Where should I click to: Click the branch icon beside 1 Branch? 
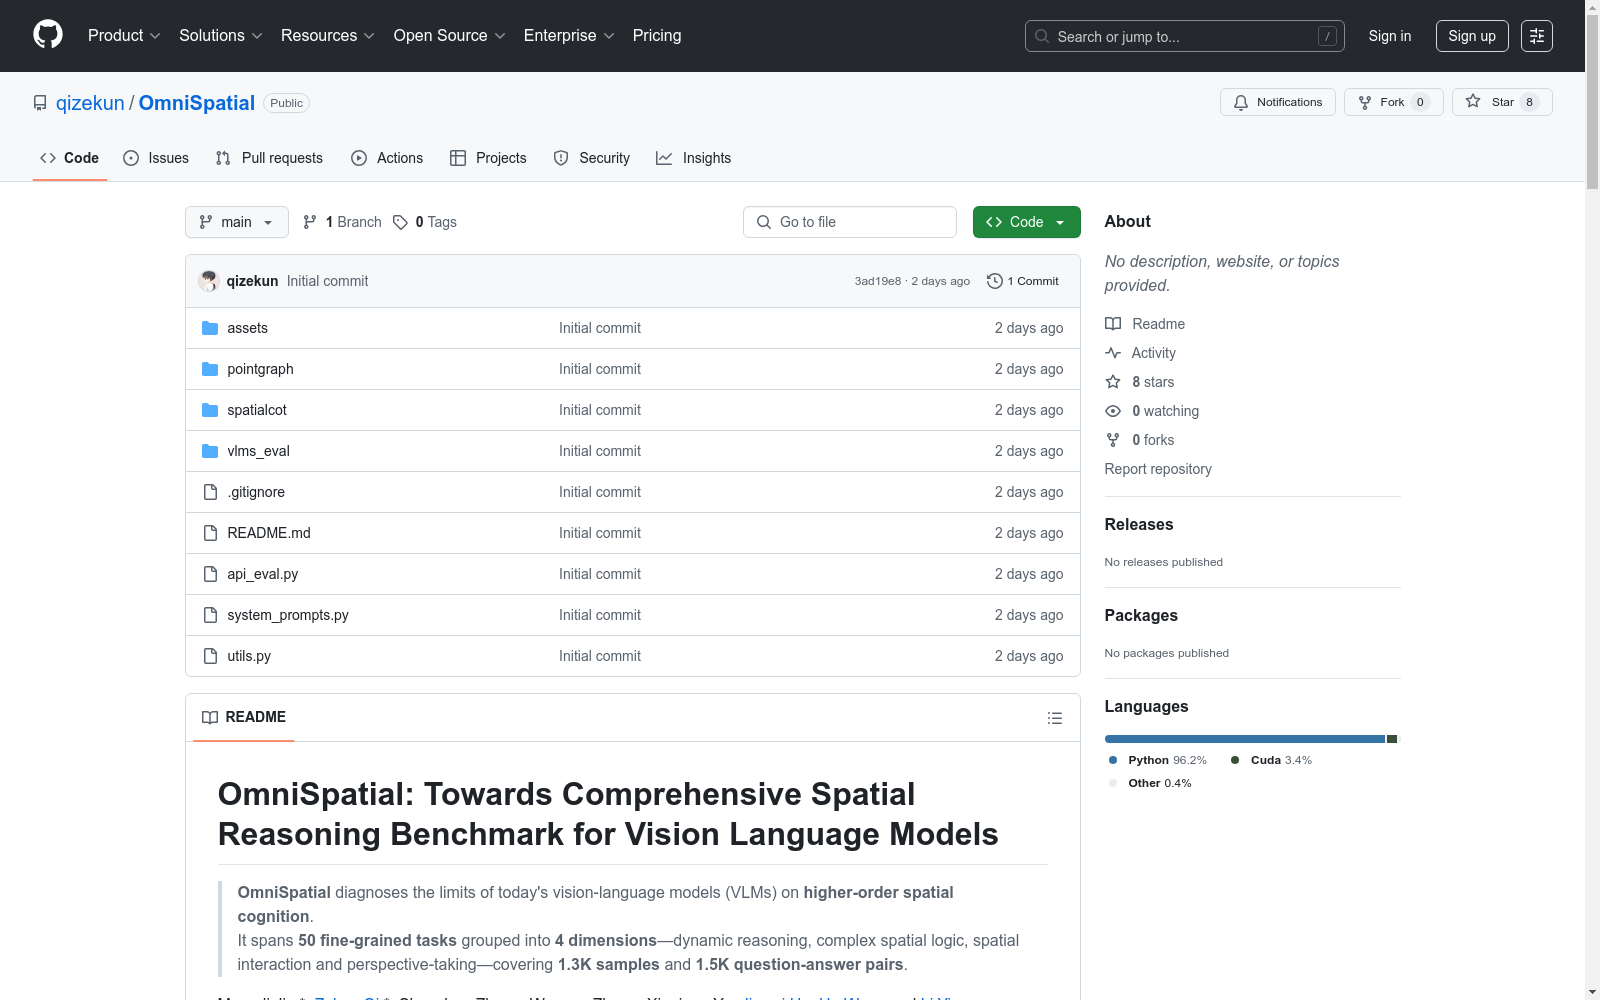click(310, 222)
